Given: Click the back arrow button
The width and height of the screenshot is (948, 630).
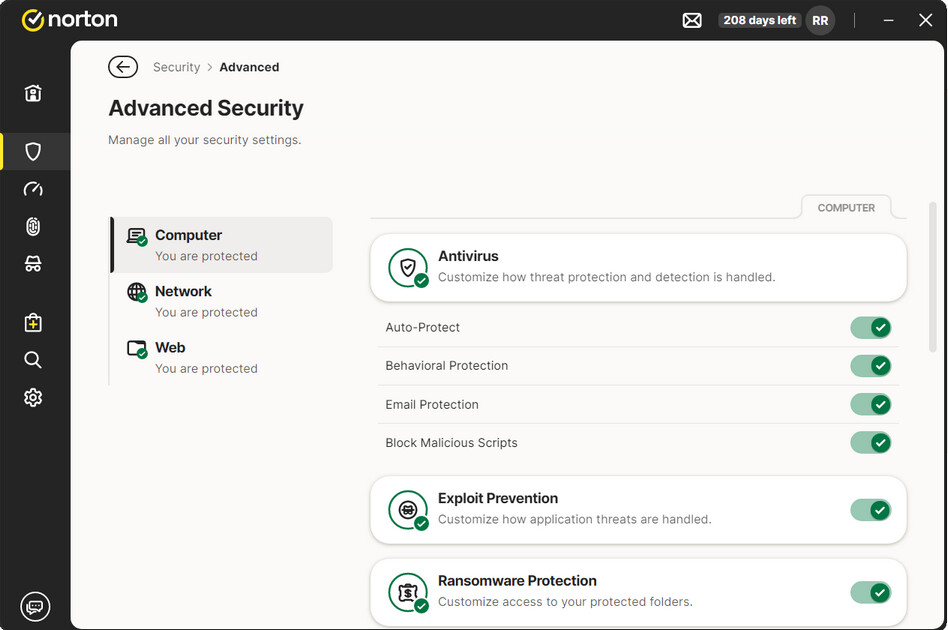Looking at the screenshot, I should click(123, 67).
